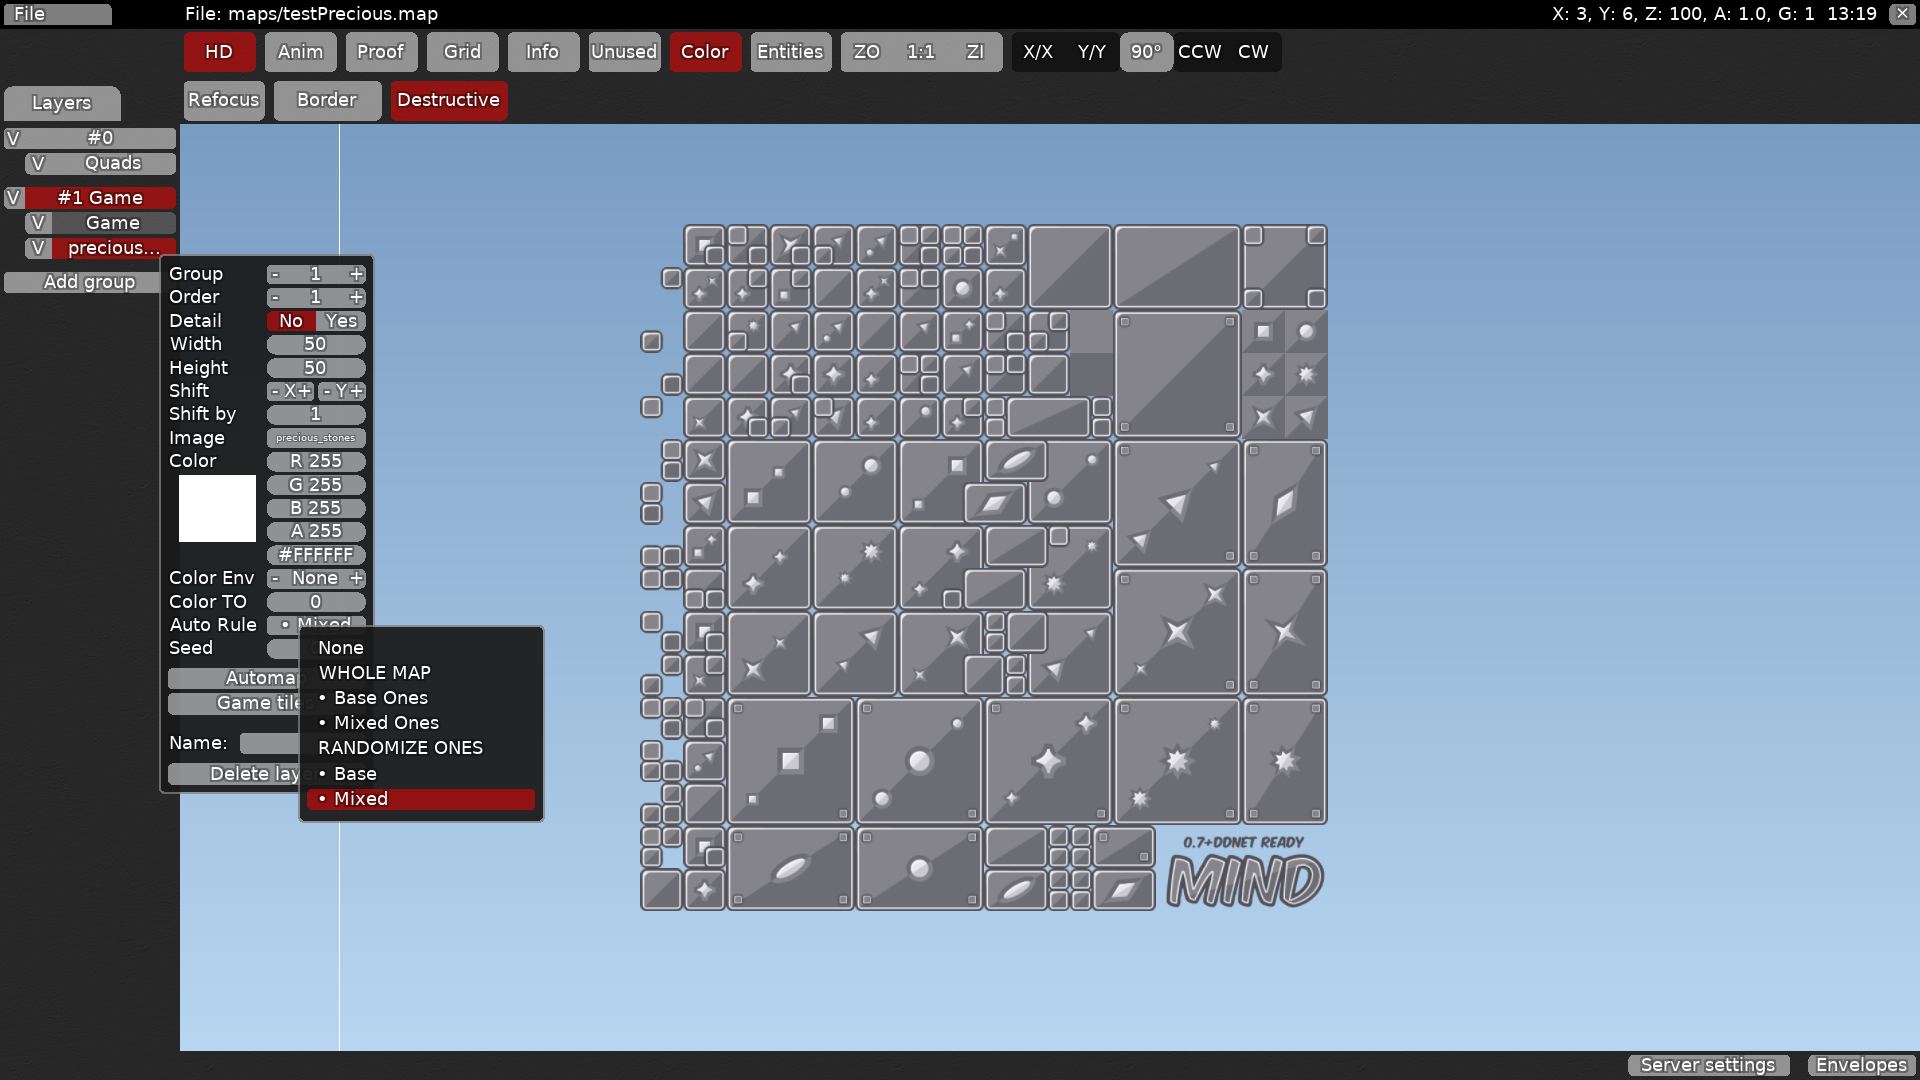Open Server settings
The height and width of the screenshot is (1080, 1920).
[1707, 1065]
